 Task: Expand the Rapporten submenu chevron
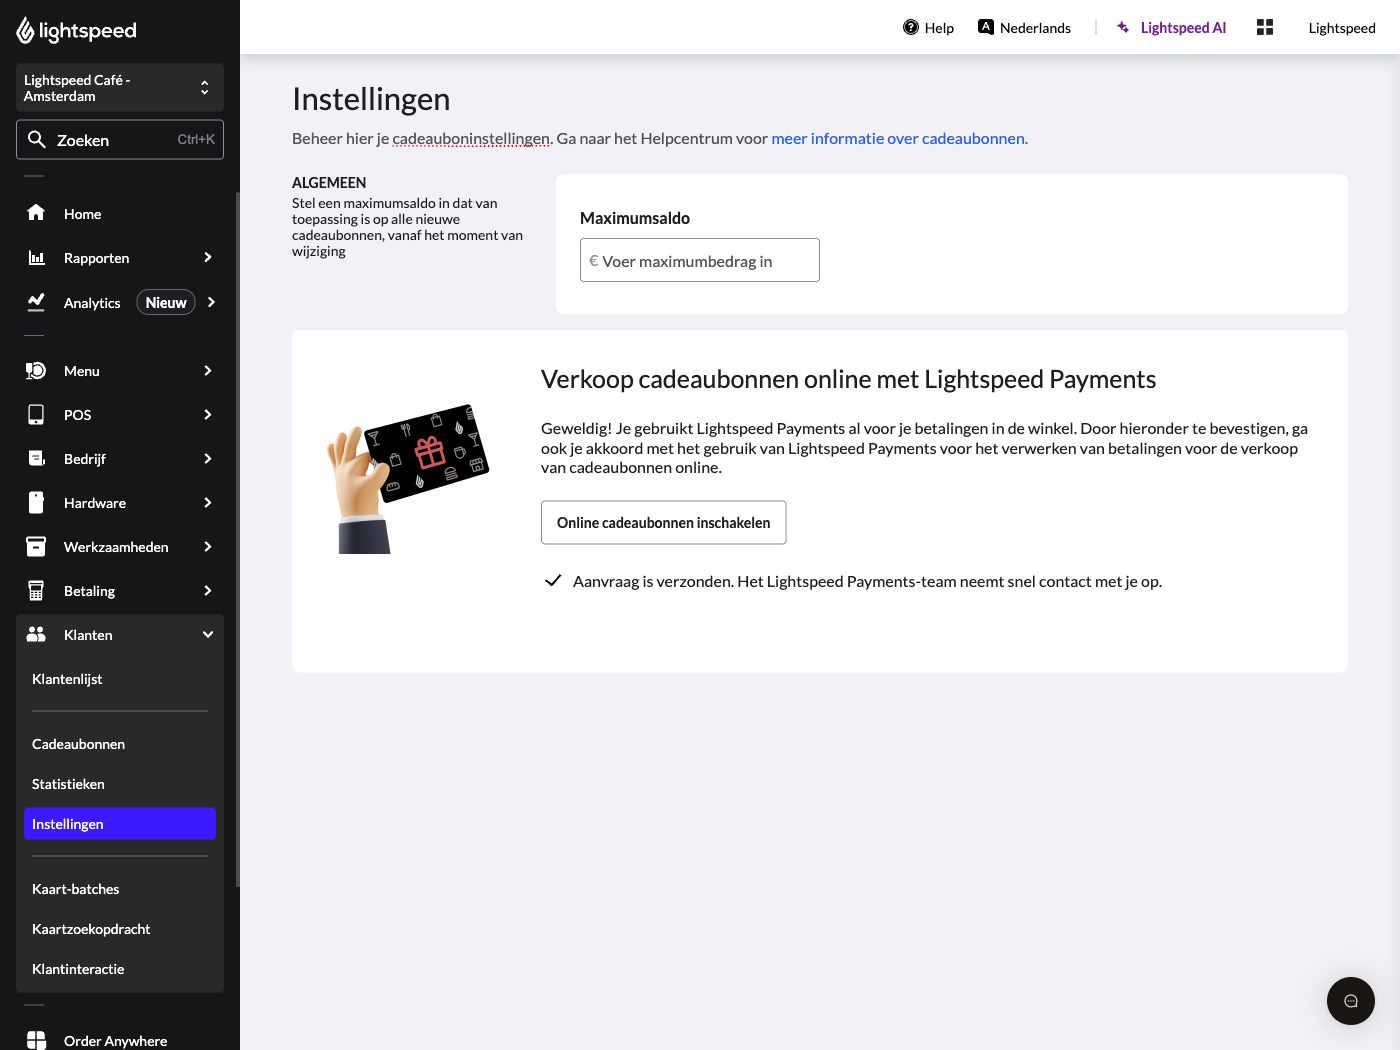click(x=208, y=258)
